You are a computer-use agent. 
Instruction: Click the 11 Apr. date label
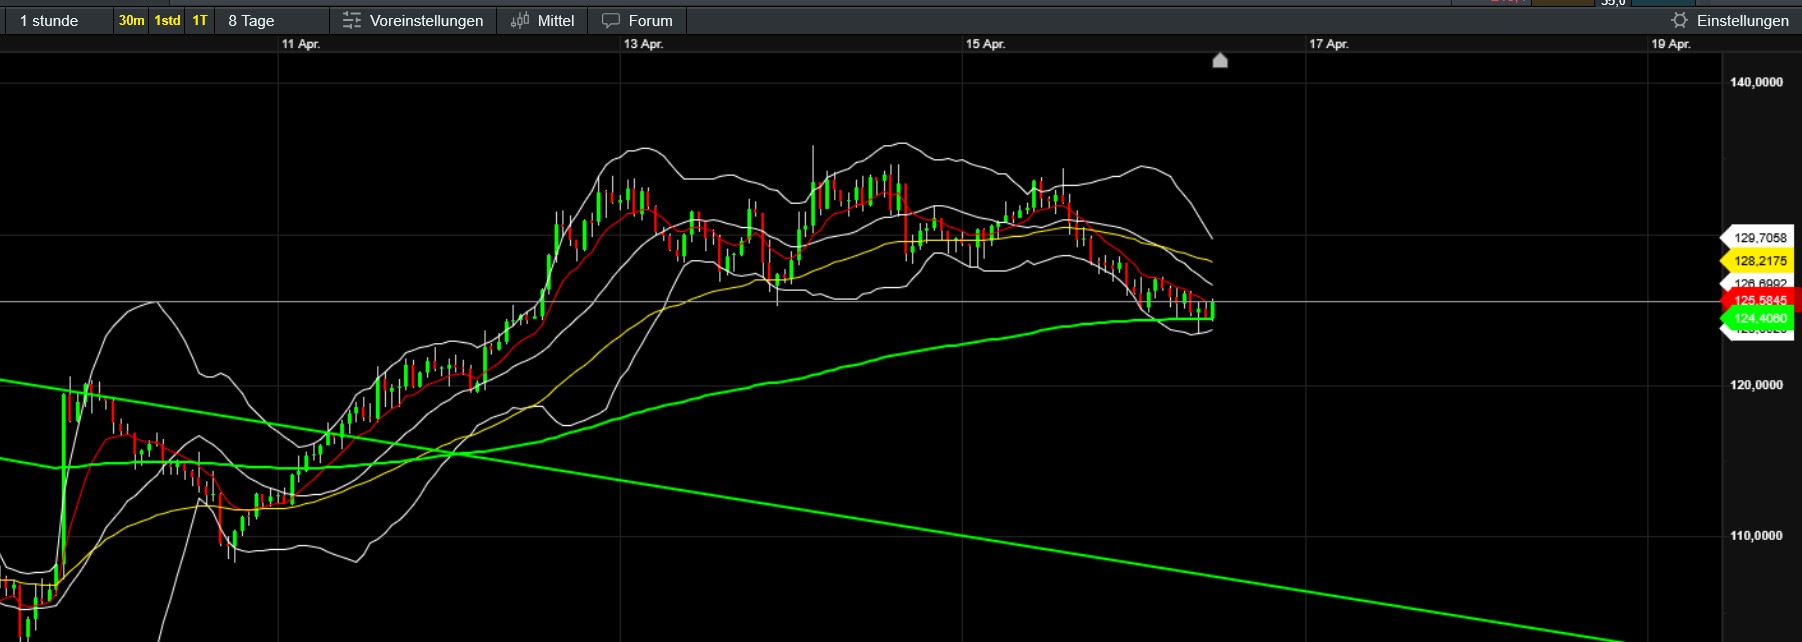click(301, 44)
